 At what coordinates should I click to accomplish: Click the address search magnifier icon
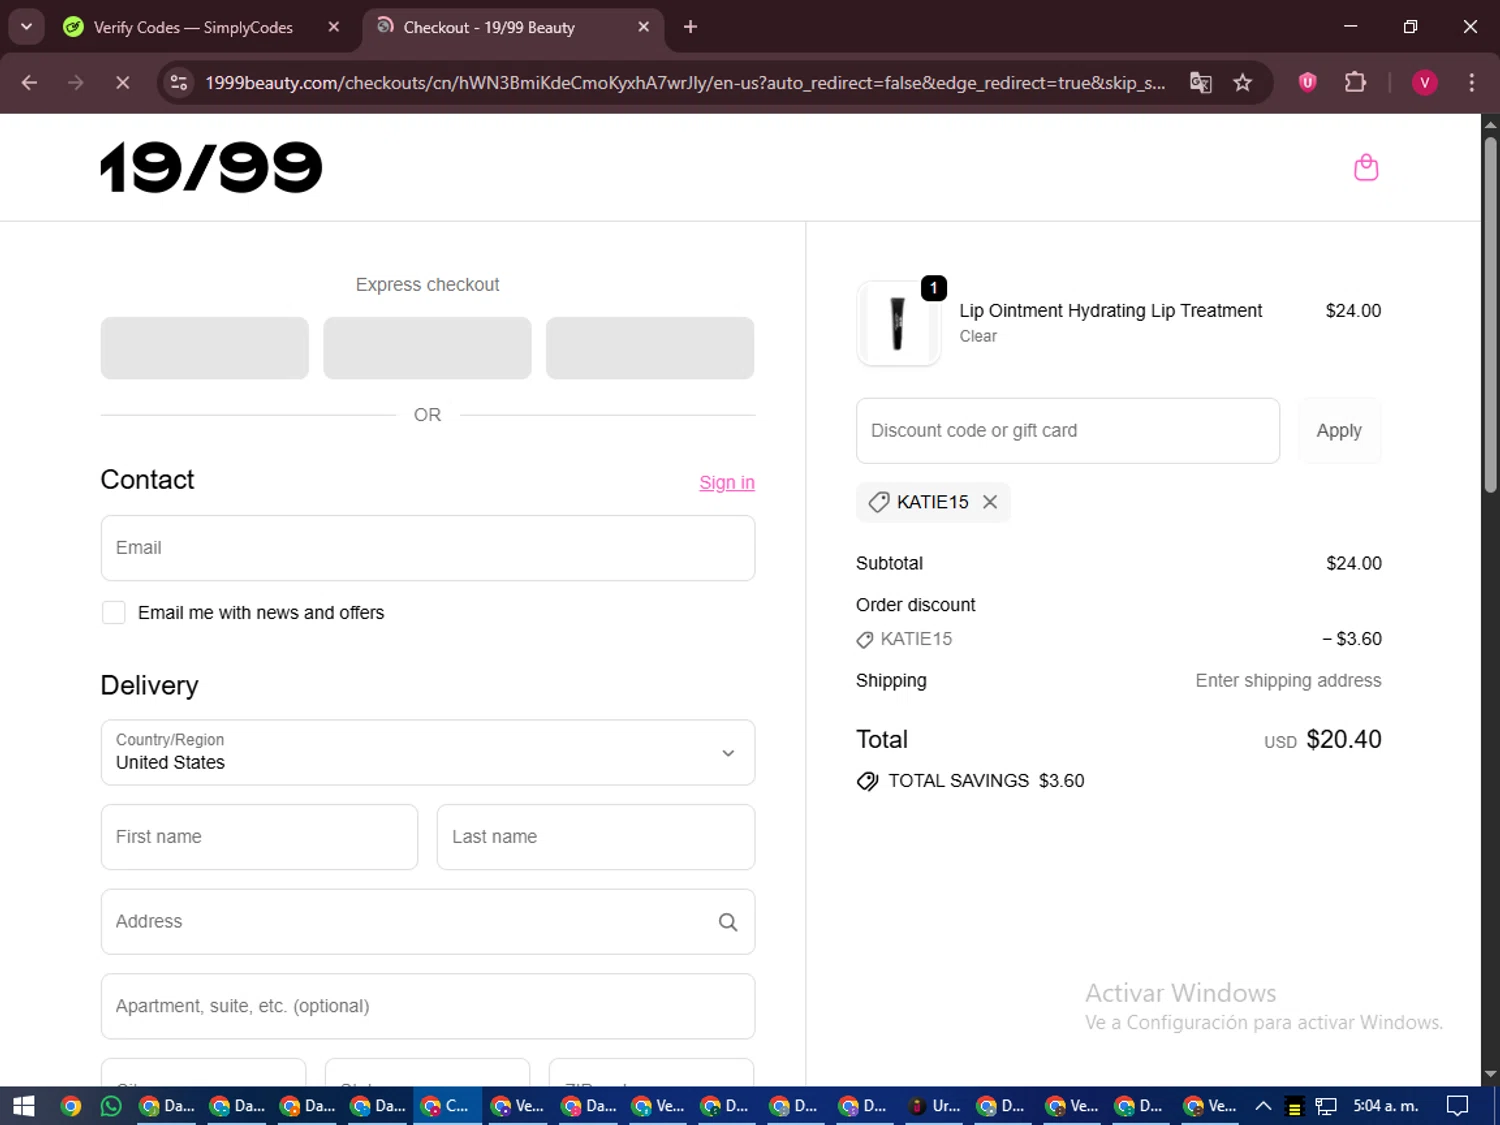pos(728,922)
